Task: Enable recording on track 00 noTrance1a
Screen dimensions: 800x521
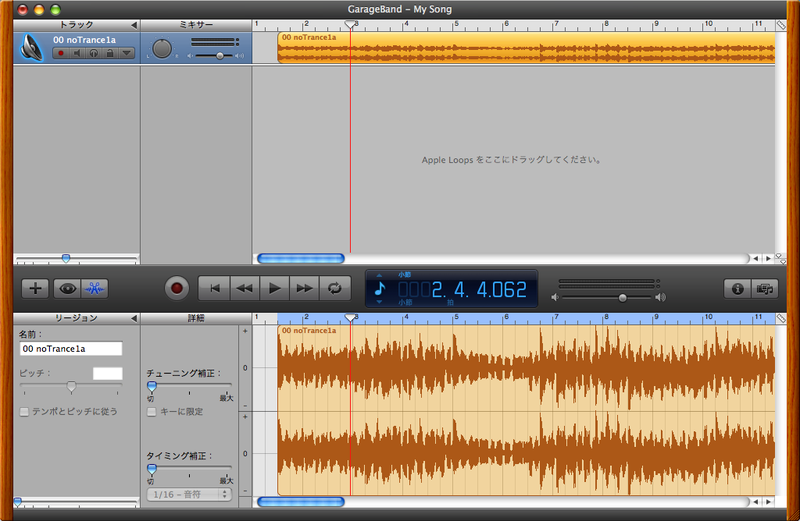Action: click(61, 53)
